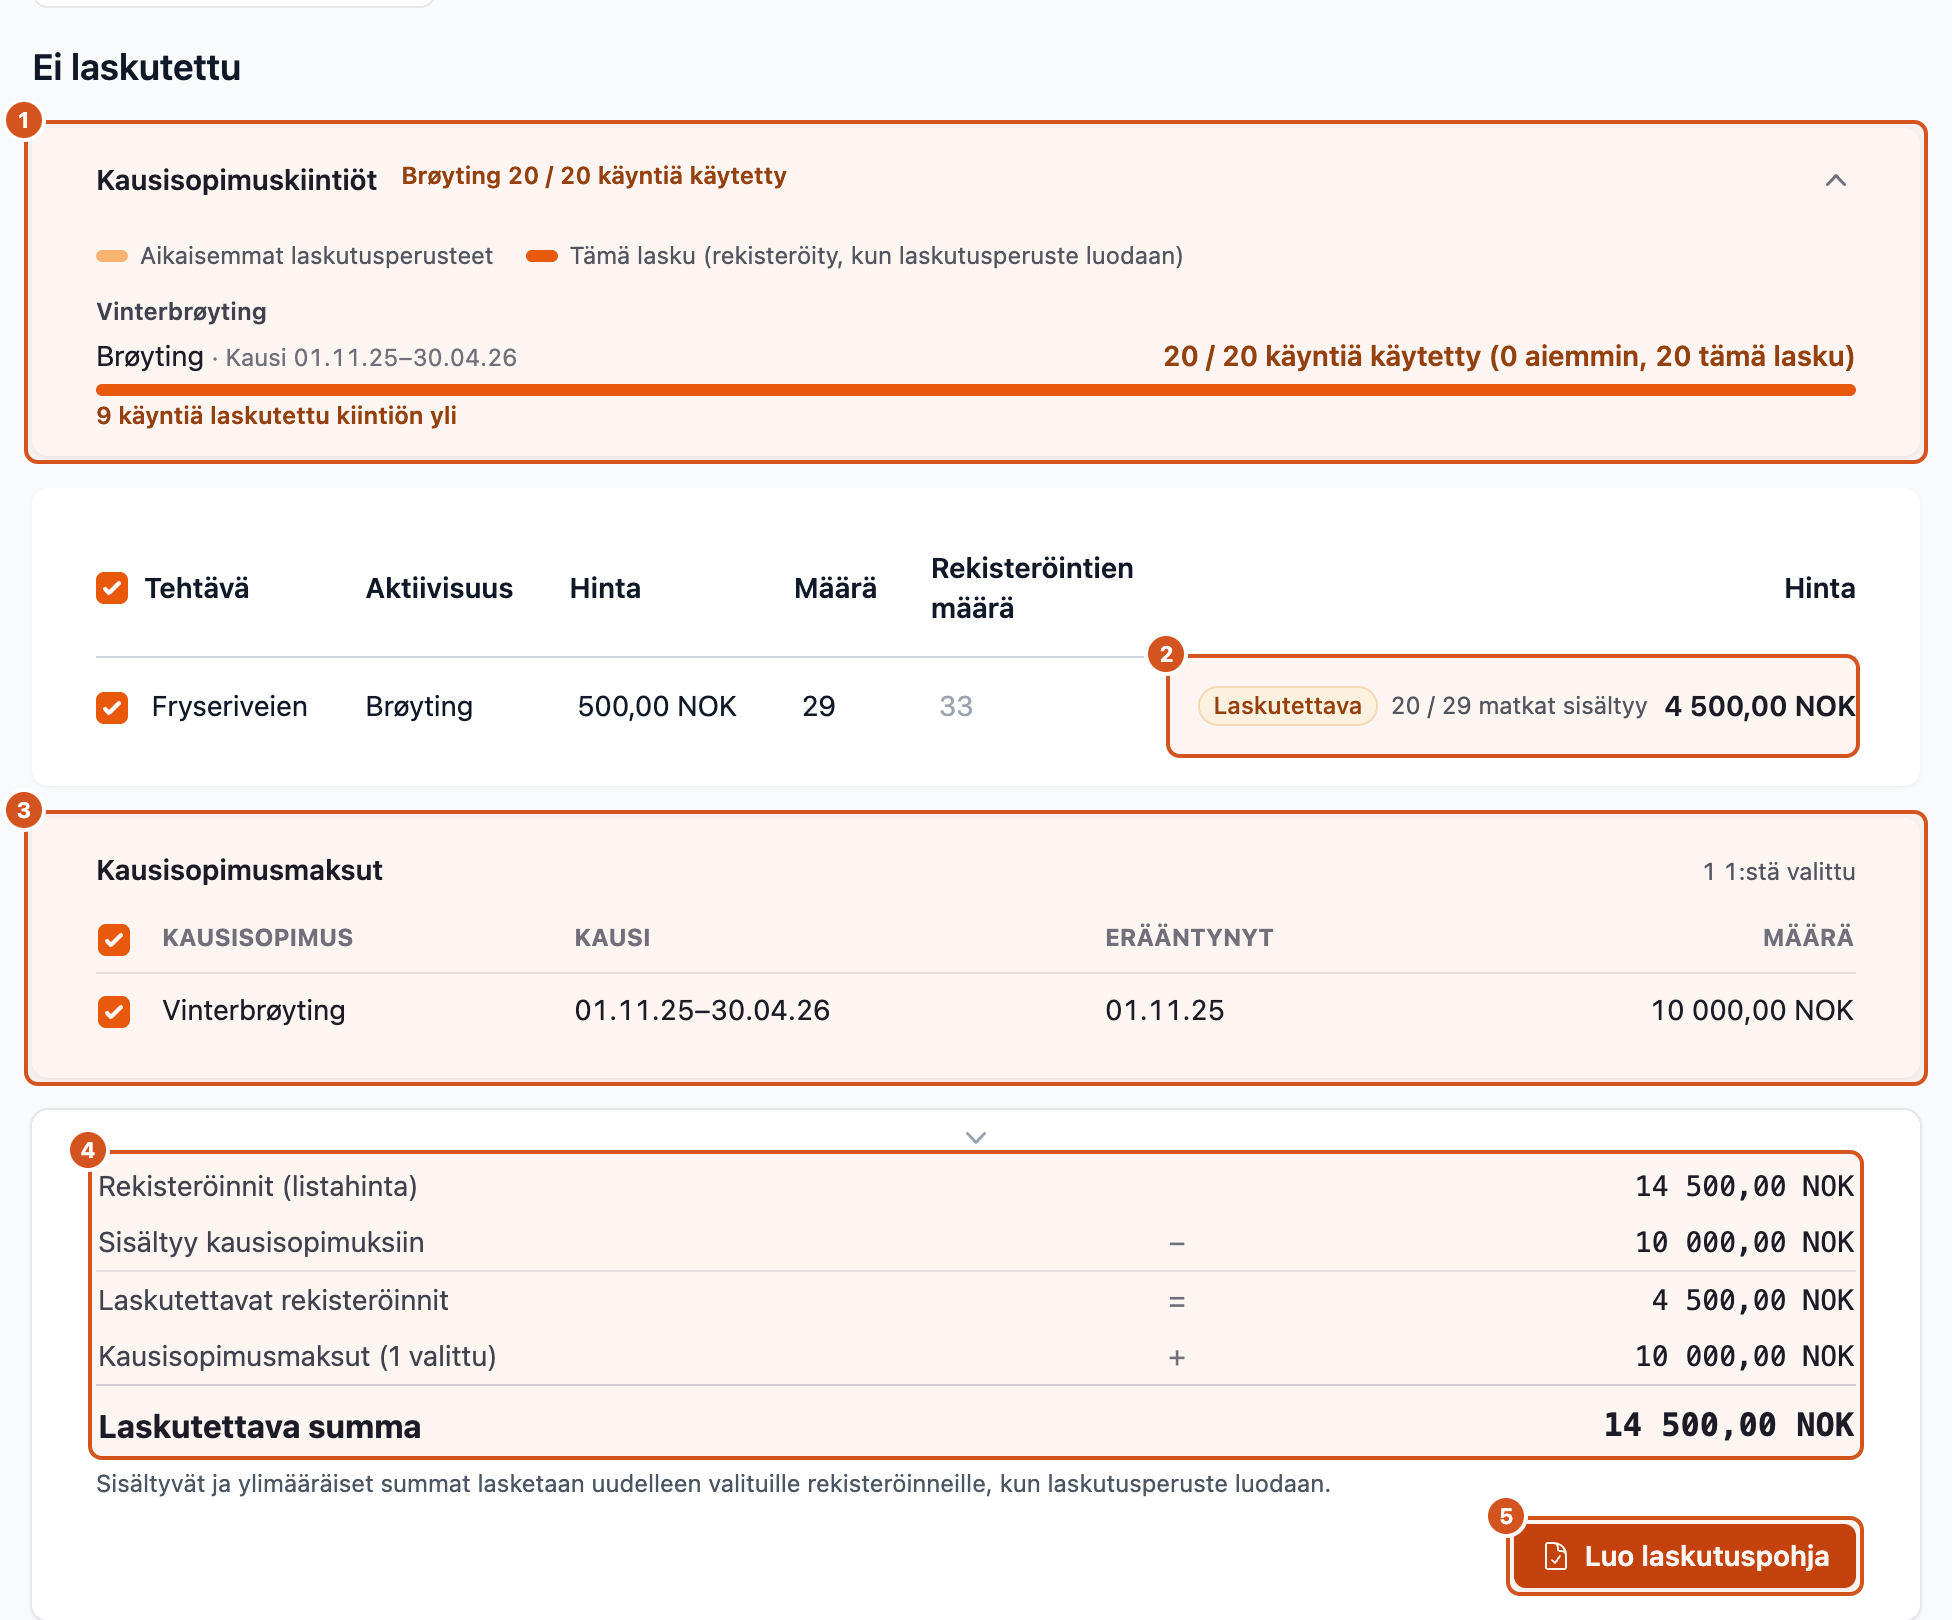This screenshot has width=1952, height=1620.
Task: Click the Rekisteröintien määrä column header
Action: [x=1032, y=588]
